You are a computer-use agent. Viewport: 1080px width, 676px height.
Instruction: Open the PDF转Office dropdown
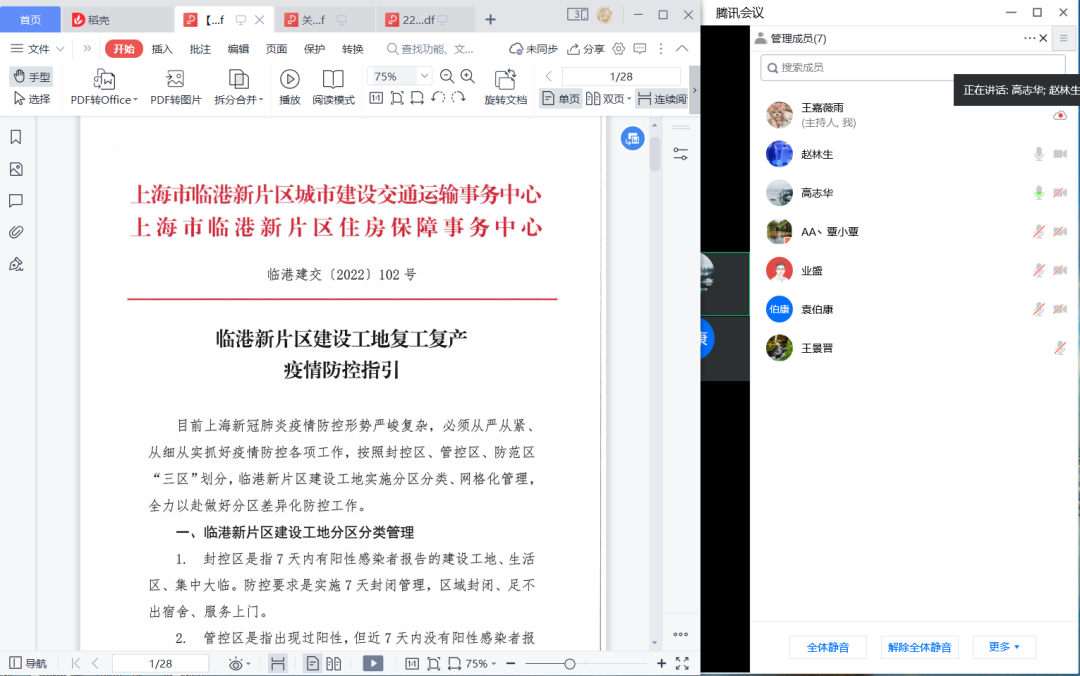(104, 99)
